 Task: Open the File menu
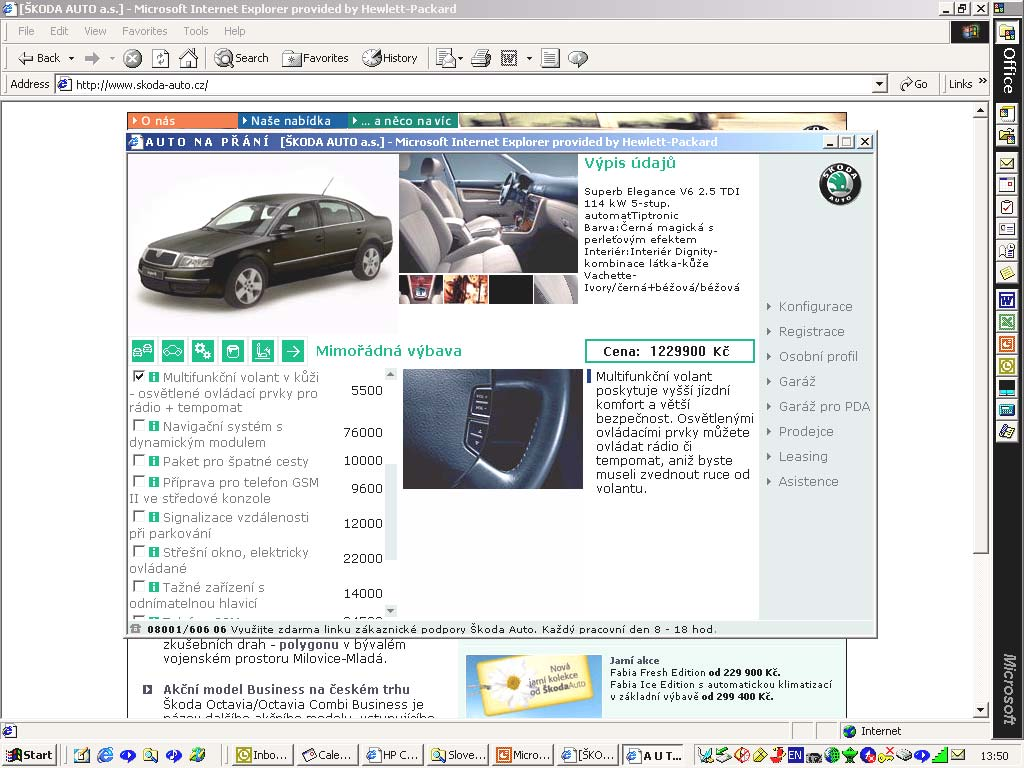(26, 31)
